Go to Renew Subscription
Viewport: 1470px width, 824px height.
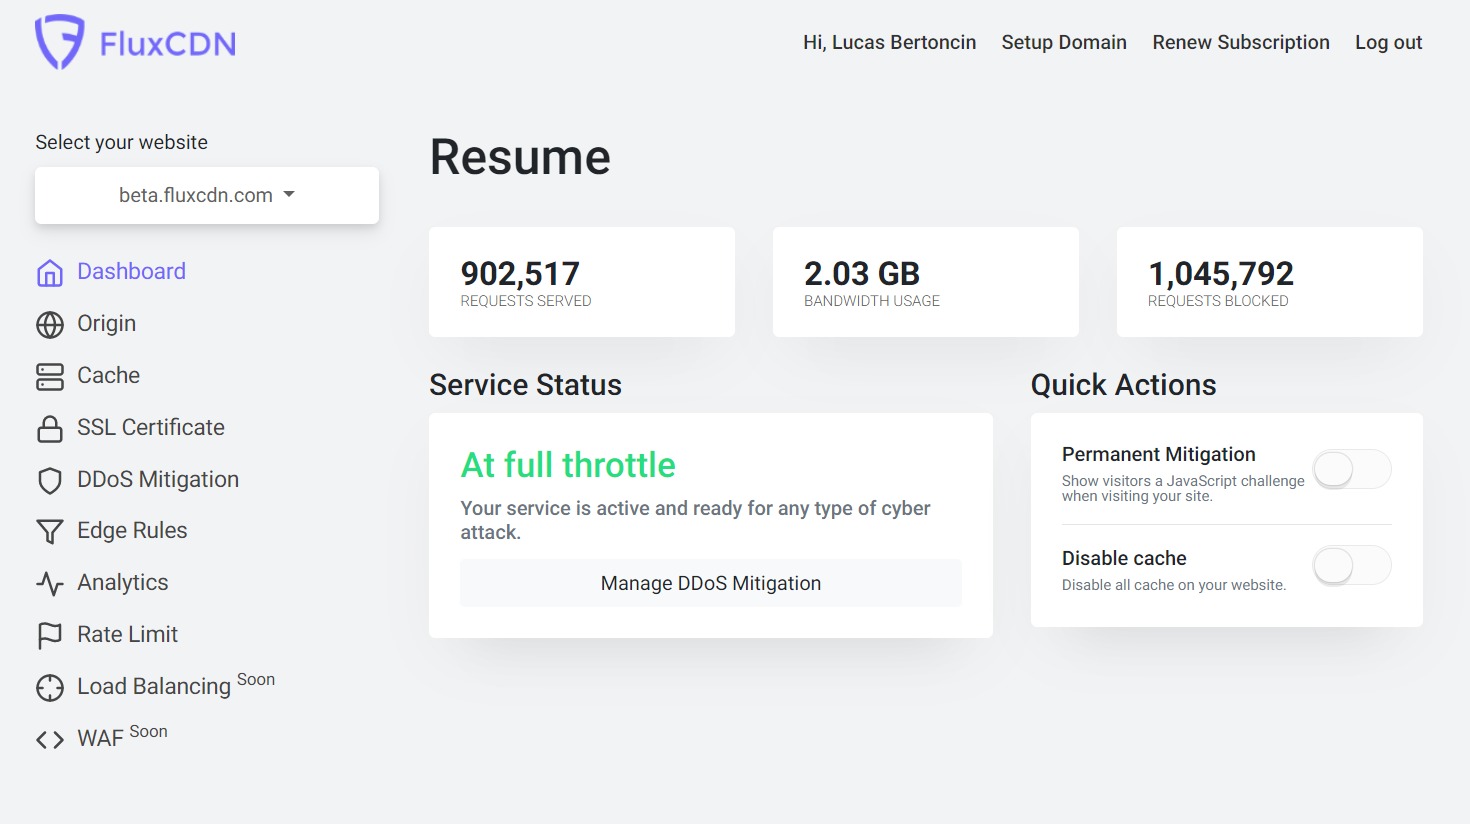point(1241,42)
